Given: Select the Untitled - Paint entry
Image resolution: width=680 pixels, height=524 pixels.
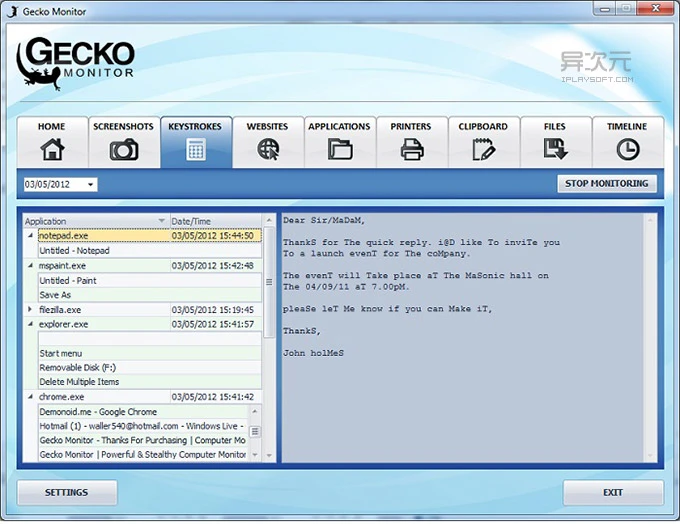Looking at the screenshot, I should click(150, 281).
